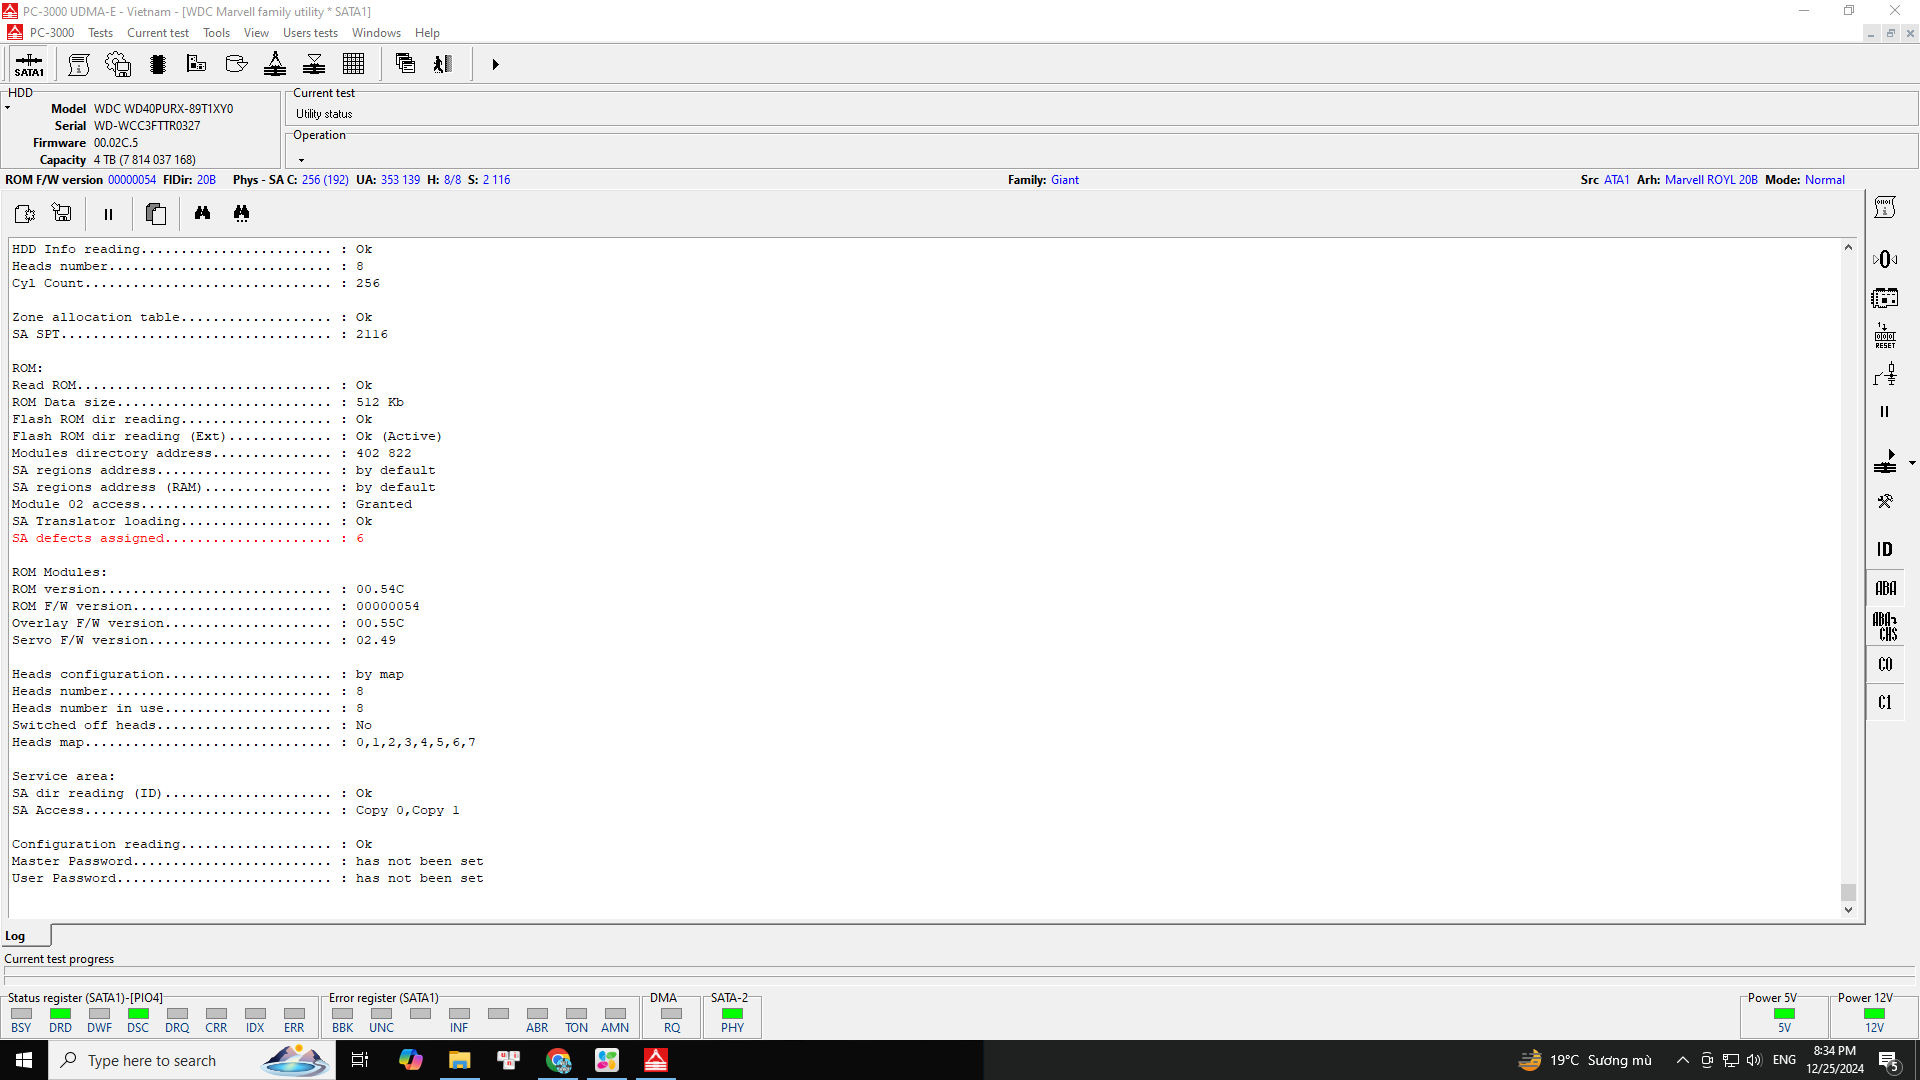
Task: Click the Family value Giant
Action: [x=1064, y=180]
